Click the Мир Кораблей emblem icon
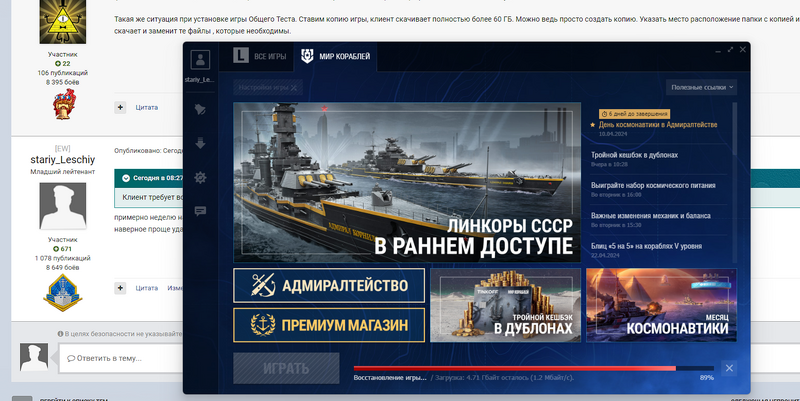 (x=307, y=56)
